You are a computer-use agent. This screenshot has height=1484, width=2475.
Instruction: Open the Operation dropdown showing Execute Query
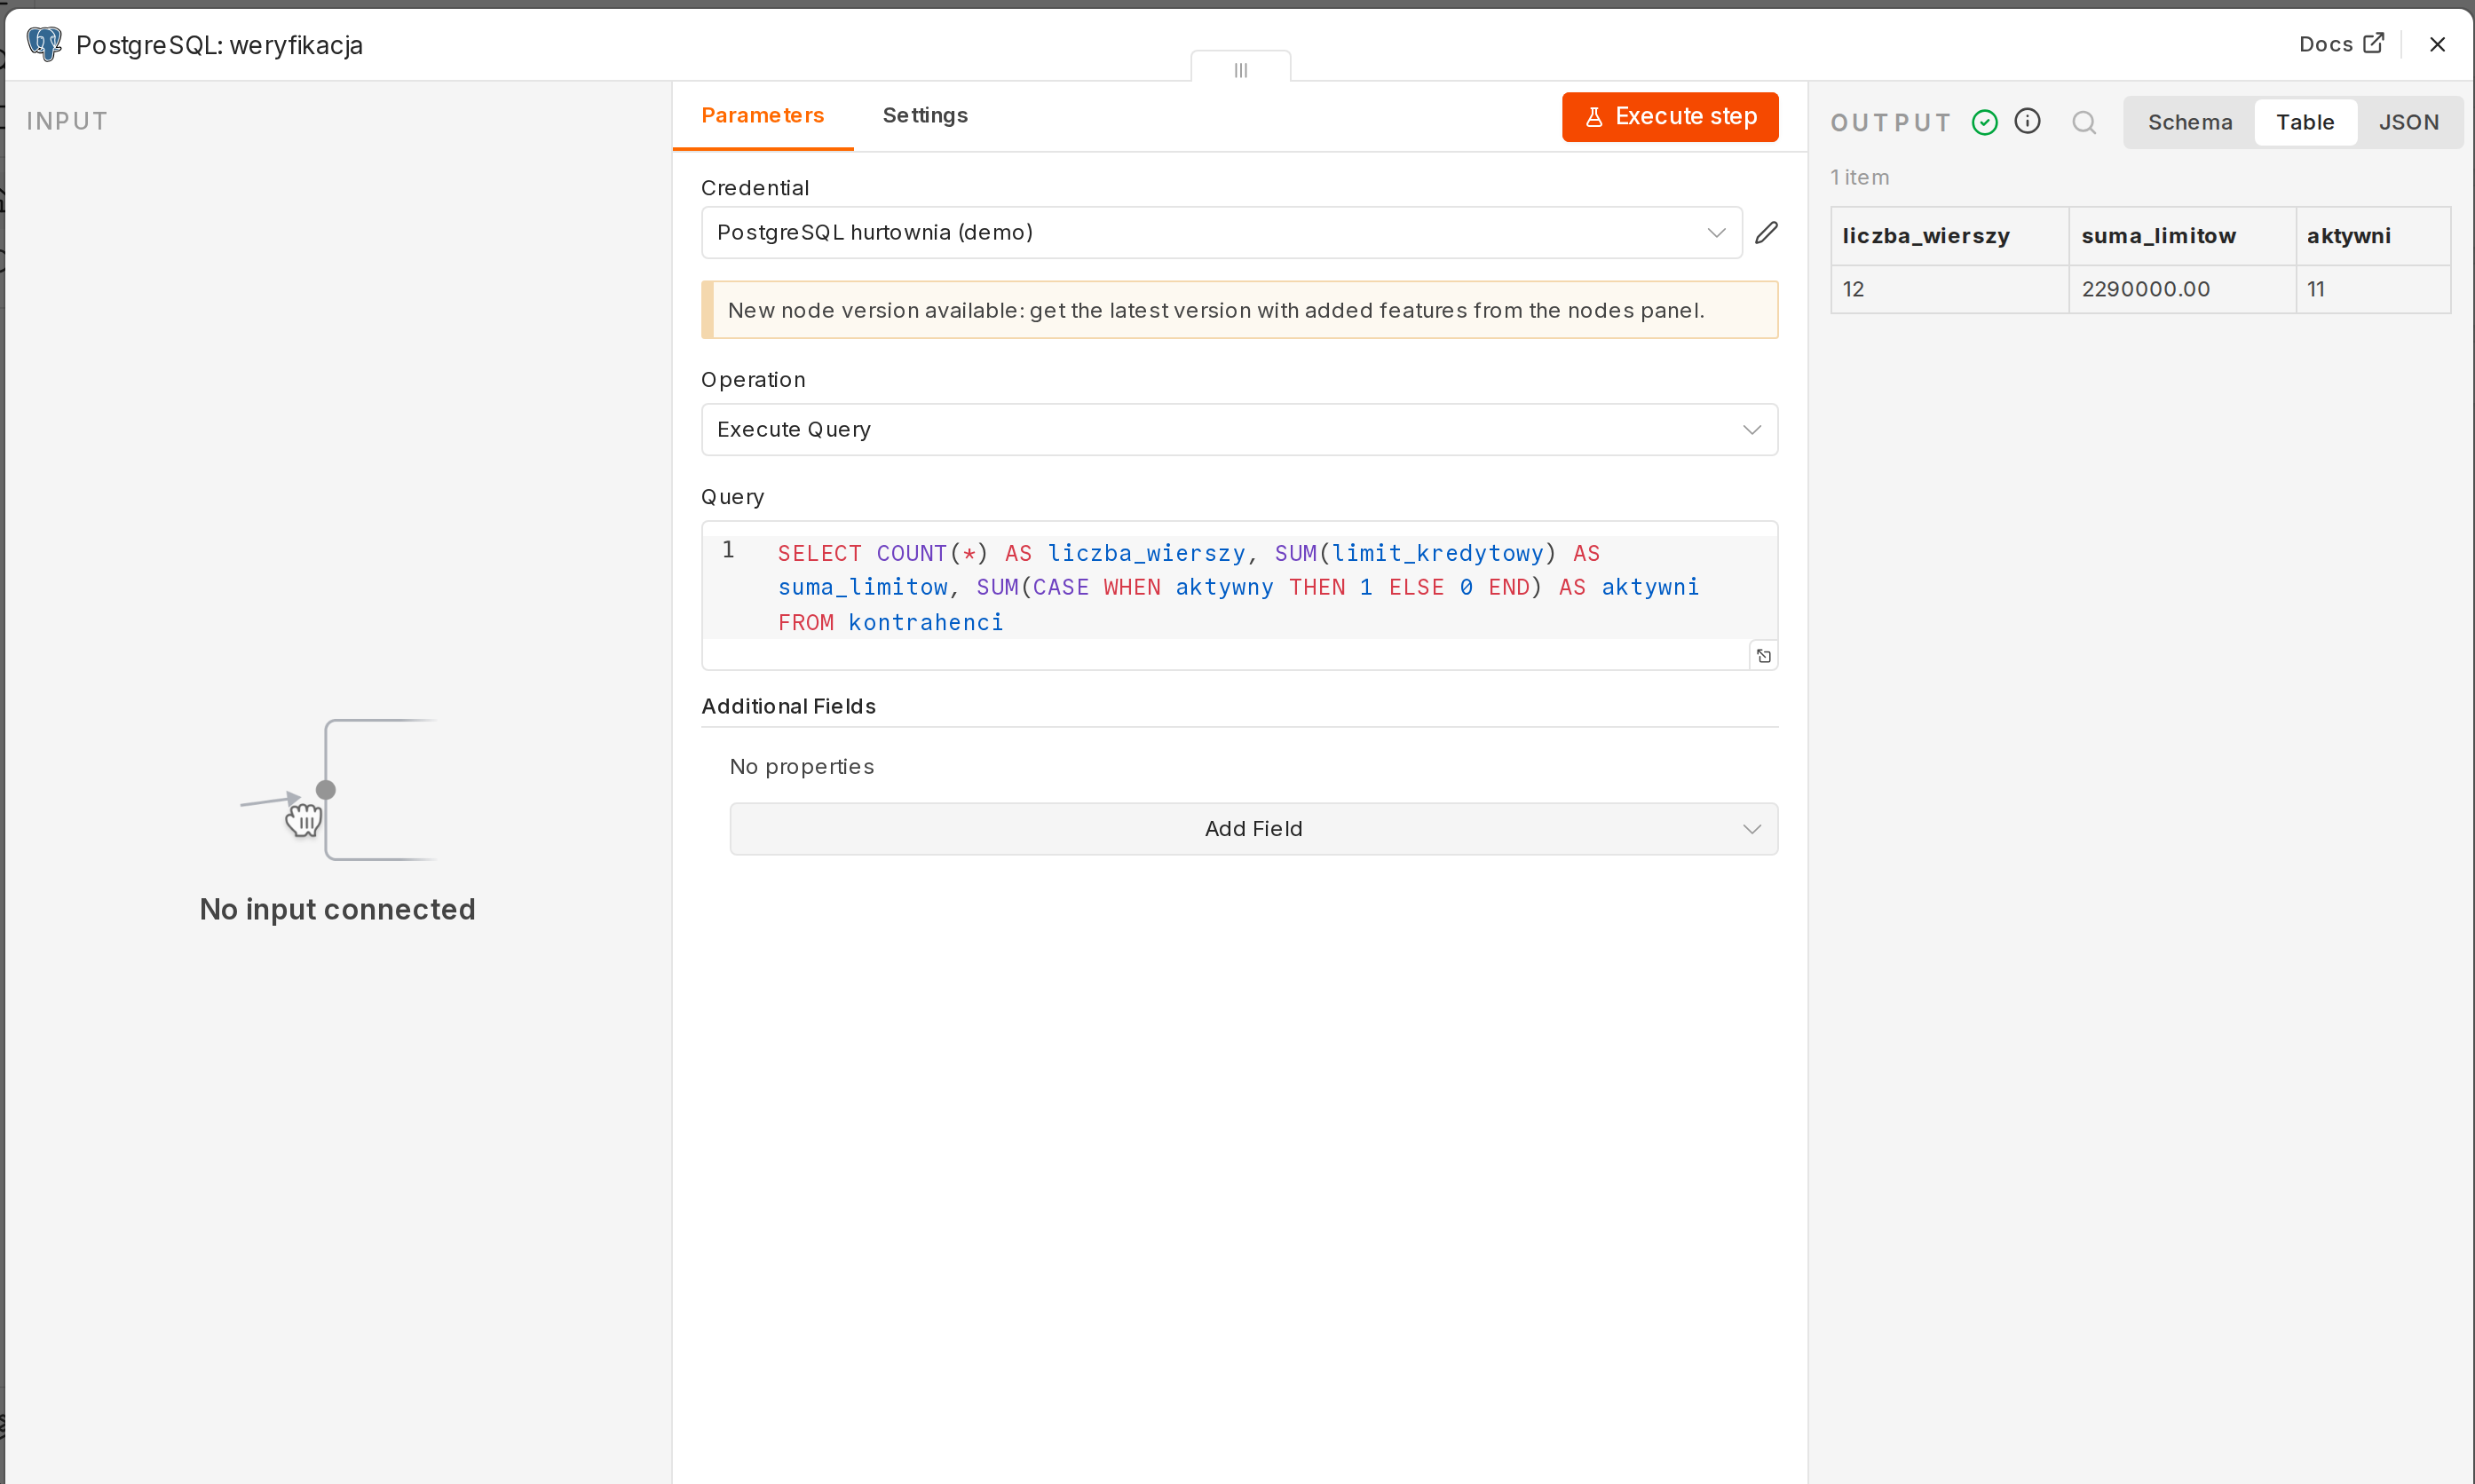(x=1239, y=429)
